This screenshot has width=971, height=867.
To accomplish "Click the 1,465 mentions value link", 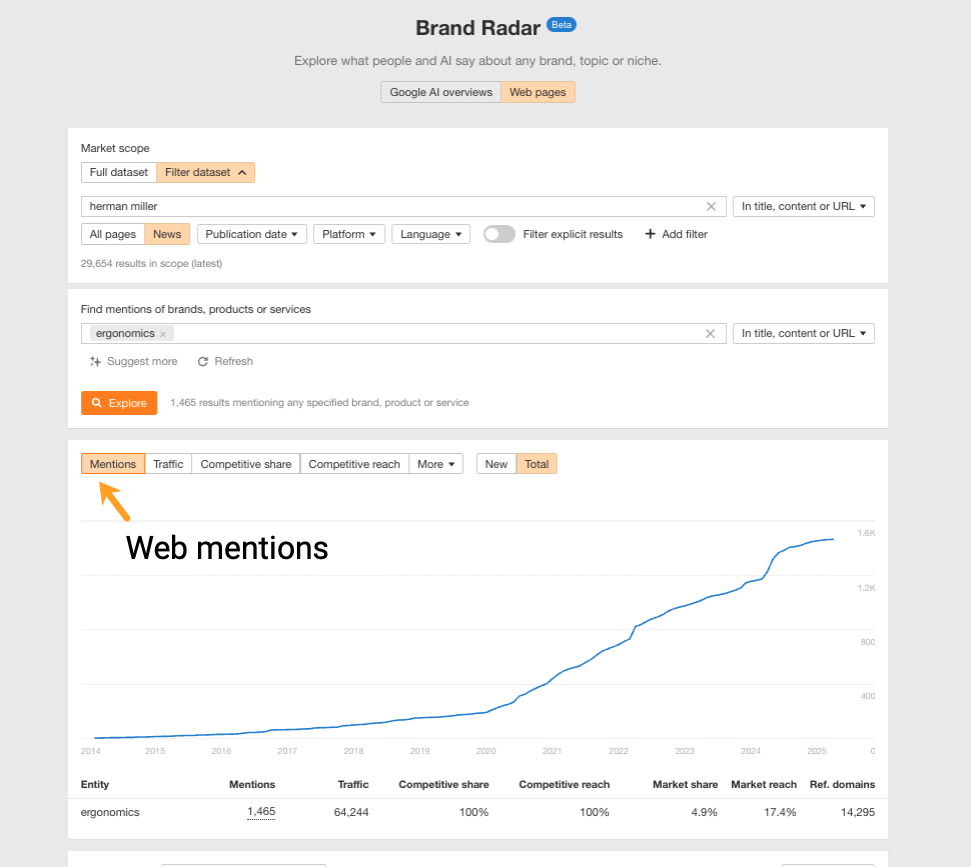I will point(261,811).
